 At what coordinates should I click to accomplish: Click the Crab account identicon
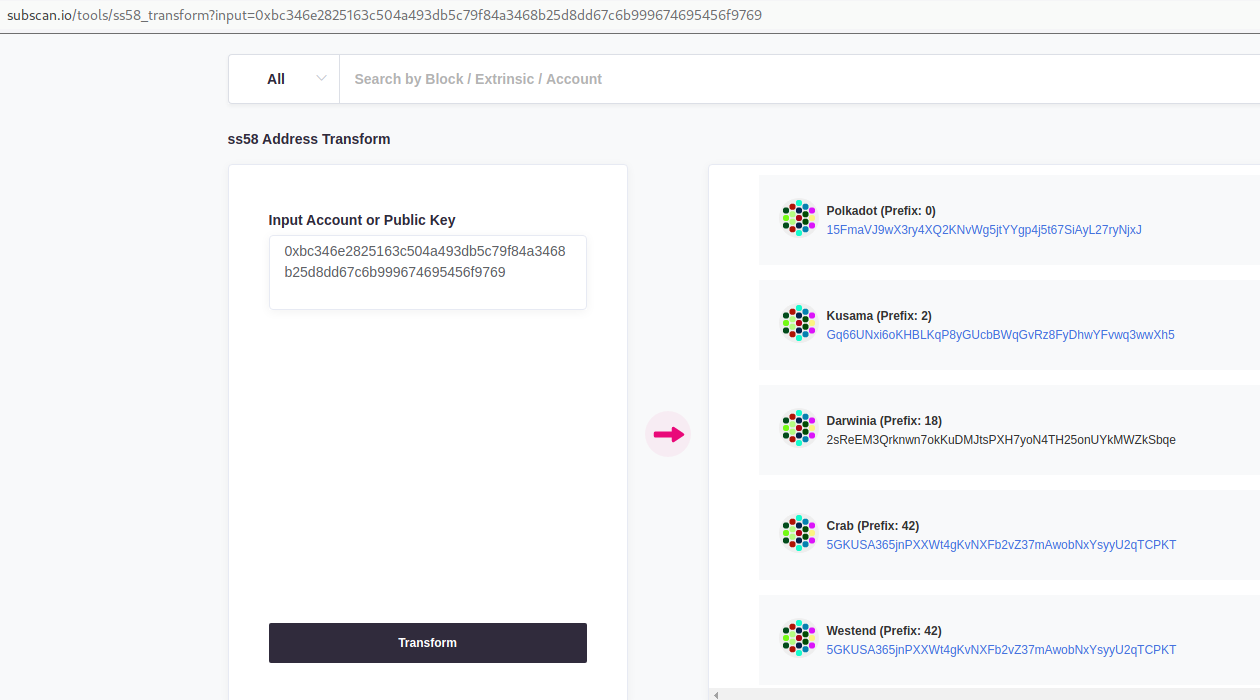point(798,532)
